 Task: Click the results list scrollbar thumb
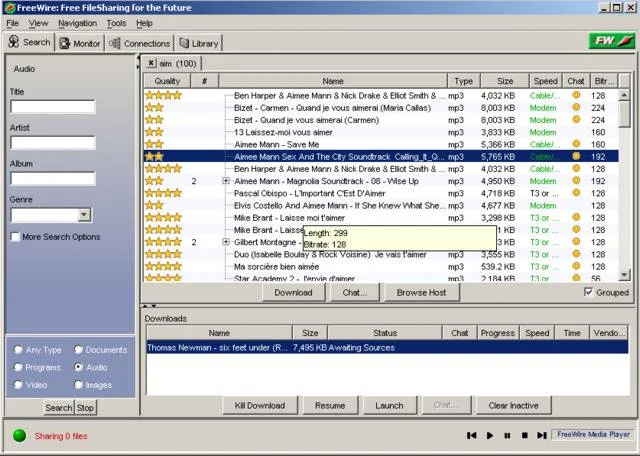pos(624,114)
